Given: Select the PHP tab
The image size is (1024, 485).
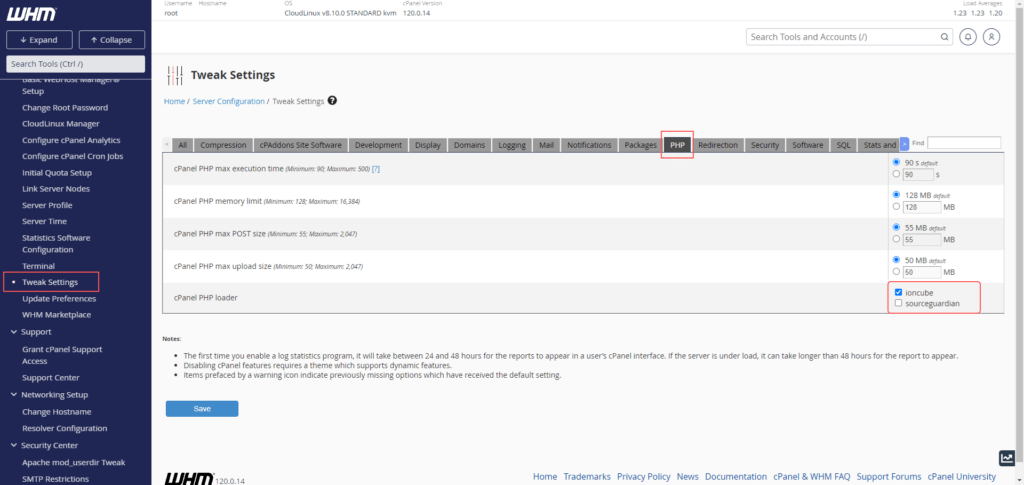Looking at the screenshot, I should point(677,145).
